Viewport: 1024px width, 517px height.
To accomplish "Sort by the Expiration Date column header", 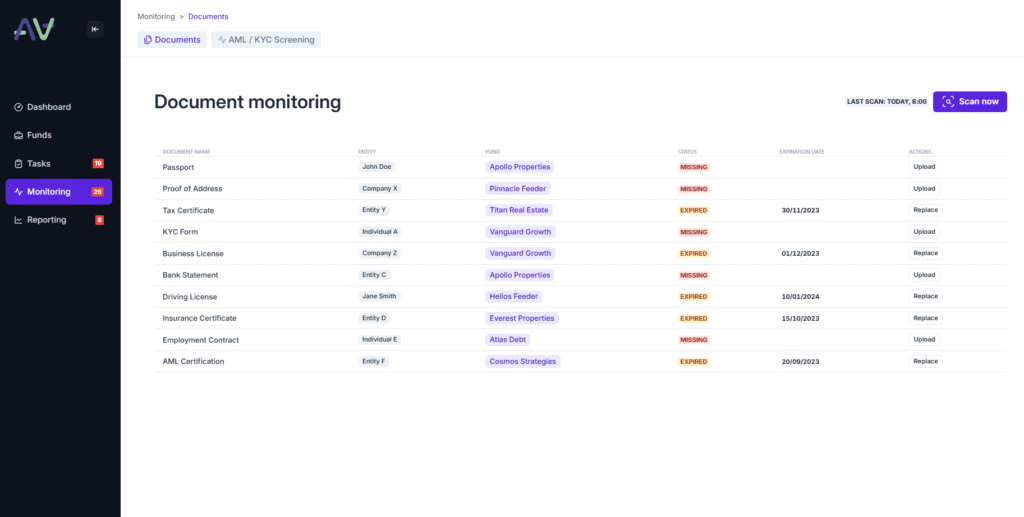I will click(801, 152).
